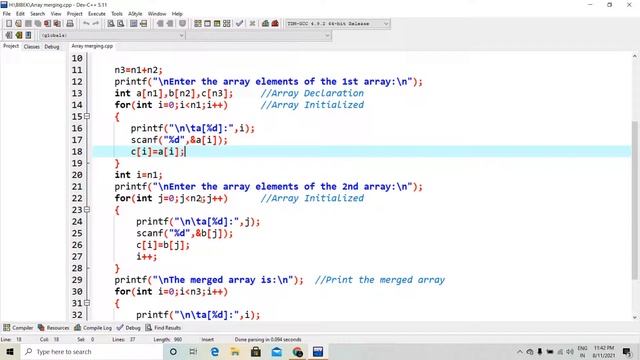The height and width of the screenshot is (360, 640).
Task: Collapse the code block at line 31
Action: [x=87, y=303]
